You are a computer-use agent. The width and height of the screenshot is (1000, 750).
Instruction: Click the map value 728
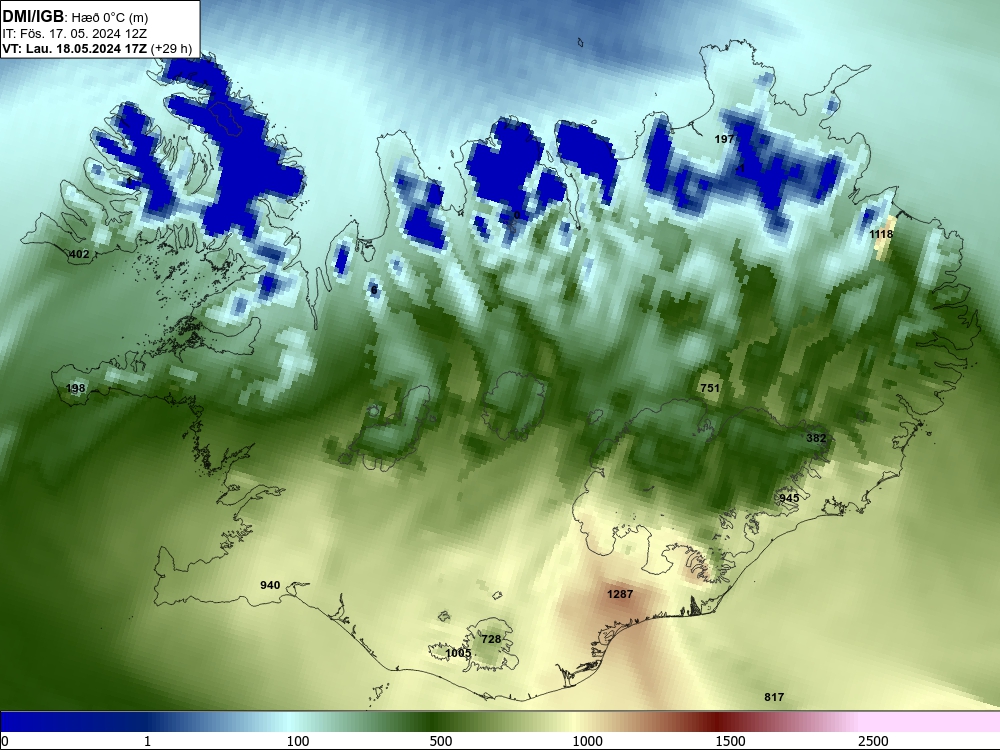tap(491, 639)
